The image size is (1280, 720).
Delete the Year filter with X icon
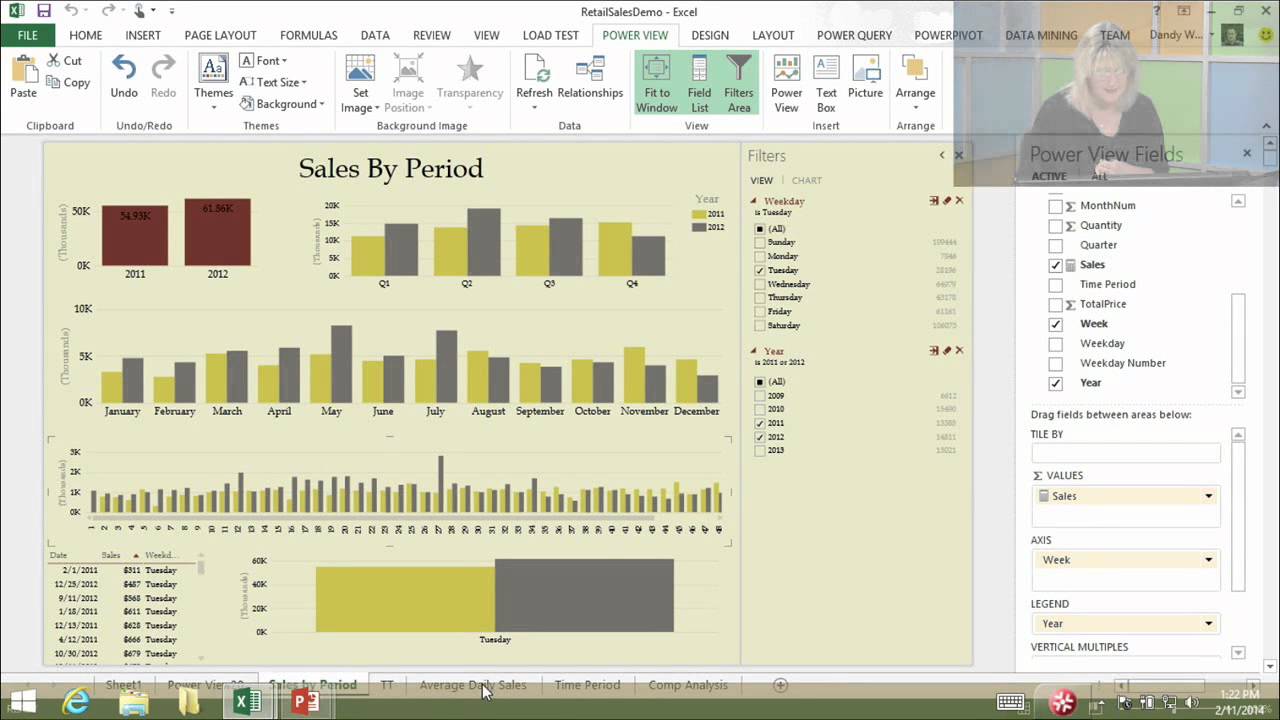pyautogui.click(x=959, y=351)
